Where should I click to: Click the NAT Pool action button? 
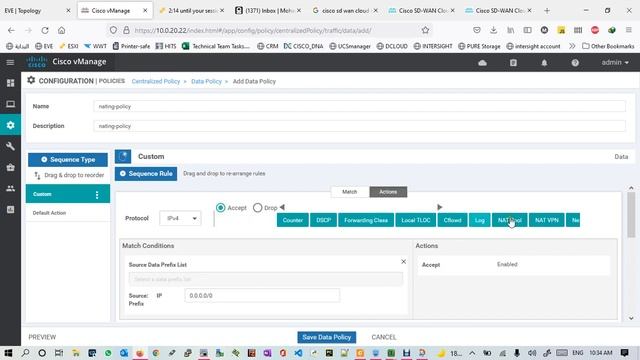pyautogui.click(x=509, y=220)
